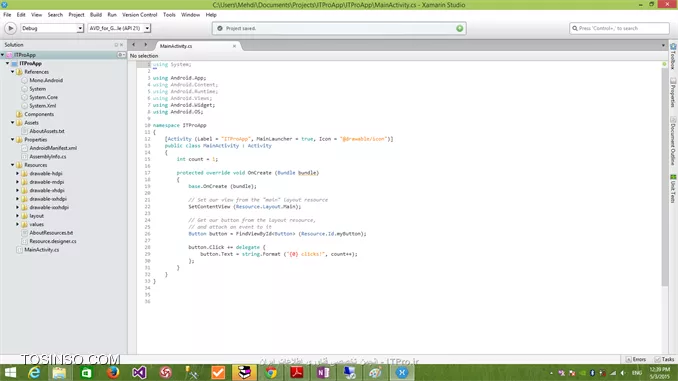Start debugging with the Run play button
This screenshot has height=381, width=678.
point(10,28)
